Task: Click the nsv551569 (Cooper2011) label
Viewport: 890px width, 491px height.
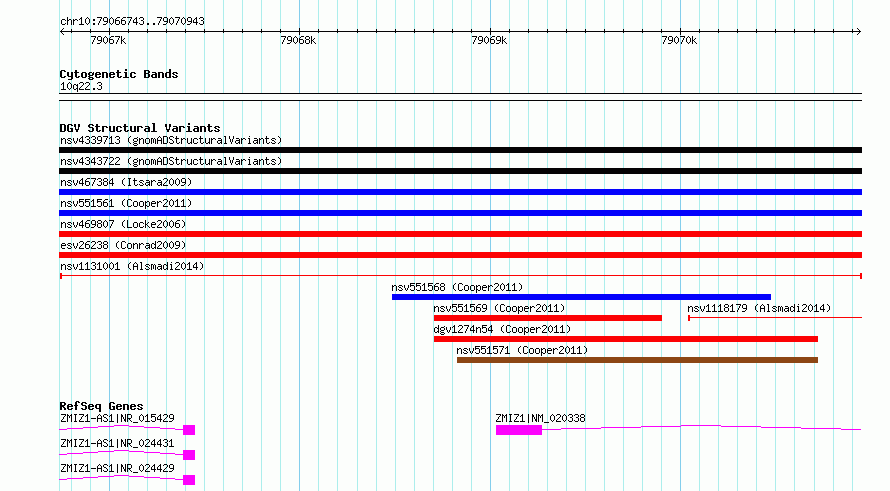Action: click(499, 308)
